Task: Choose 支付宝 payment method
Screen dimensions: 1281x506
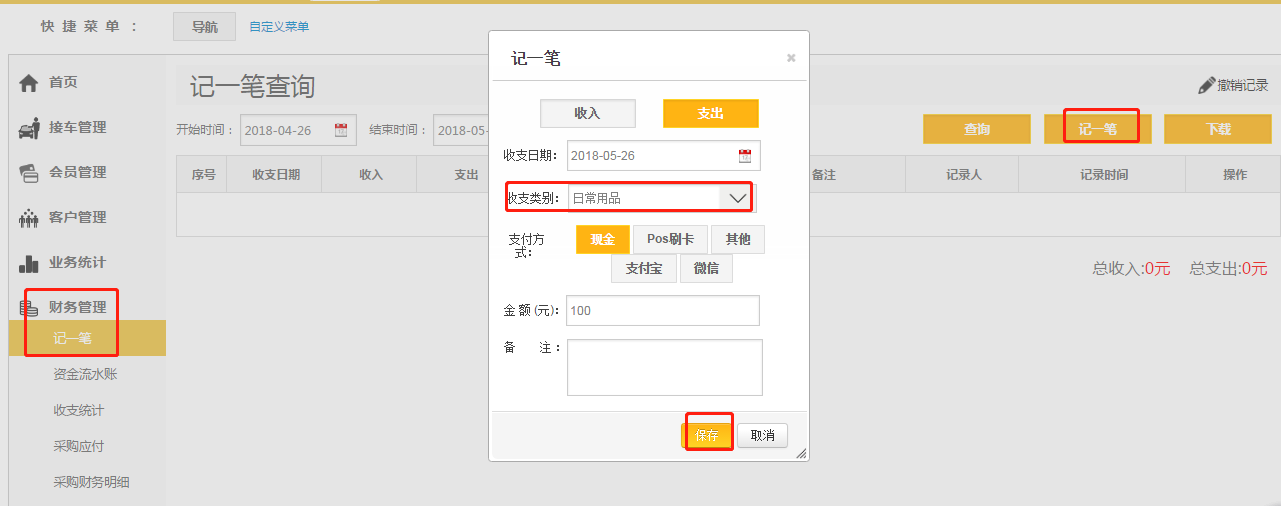Action: [643, 269]
